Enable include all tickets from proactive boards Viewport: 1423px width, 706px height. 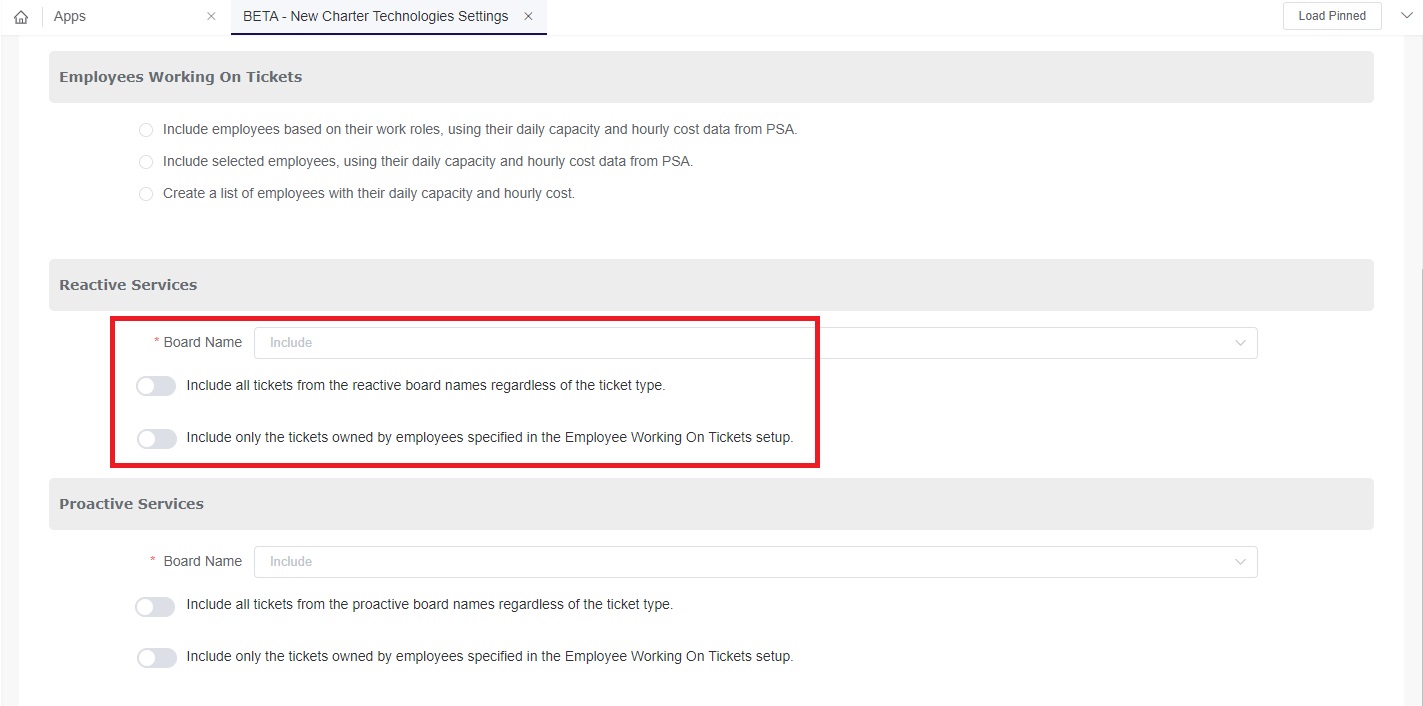click(x=156, y=606)
